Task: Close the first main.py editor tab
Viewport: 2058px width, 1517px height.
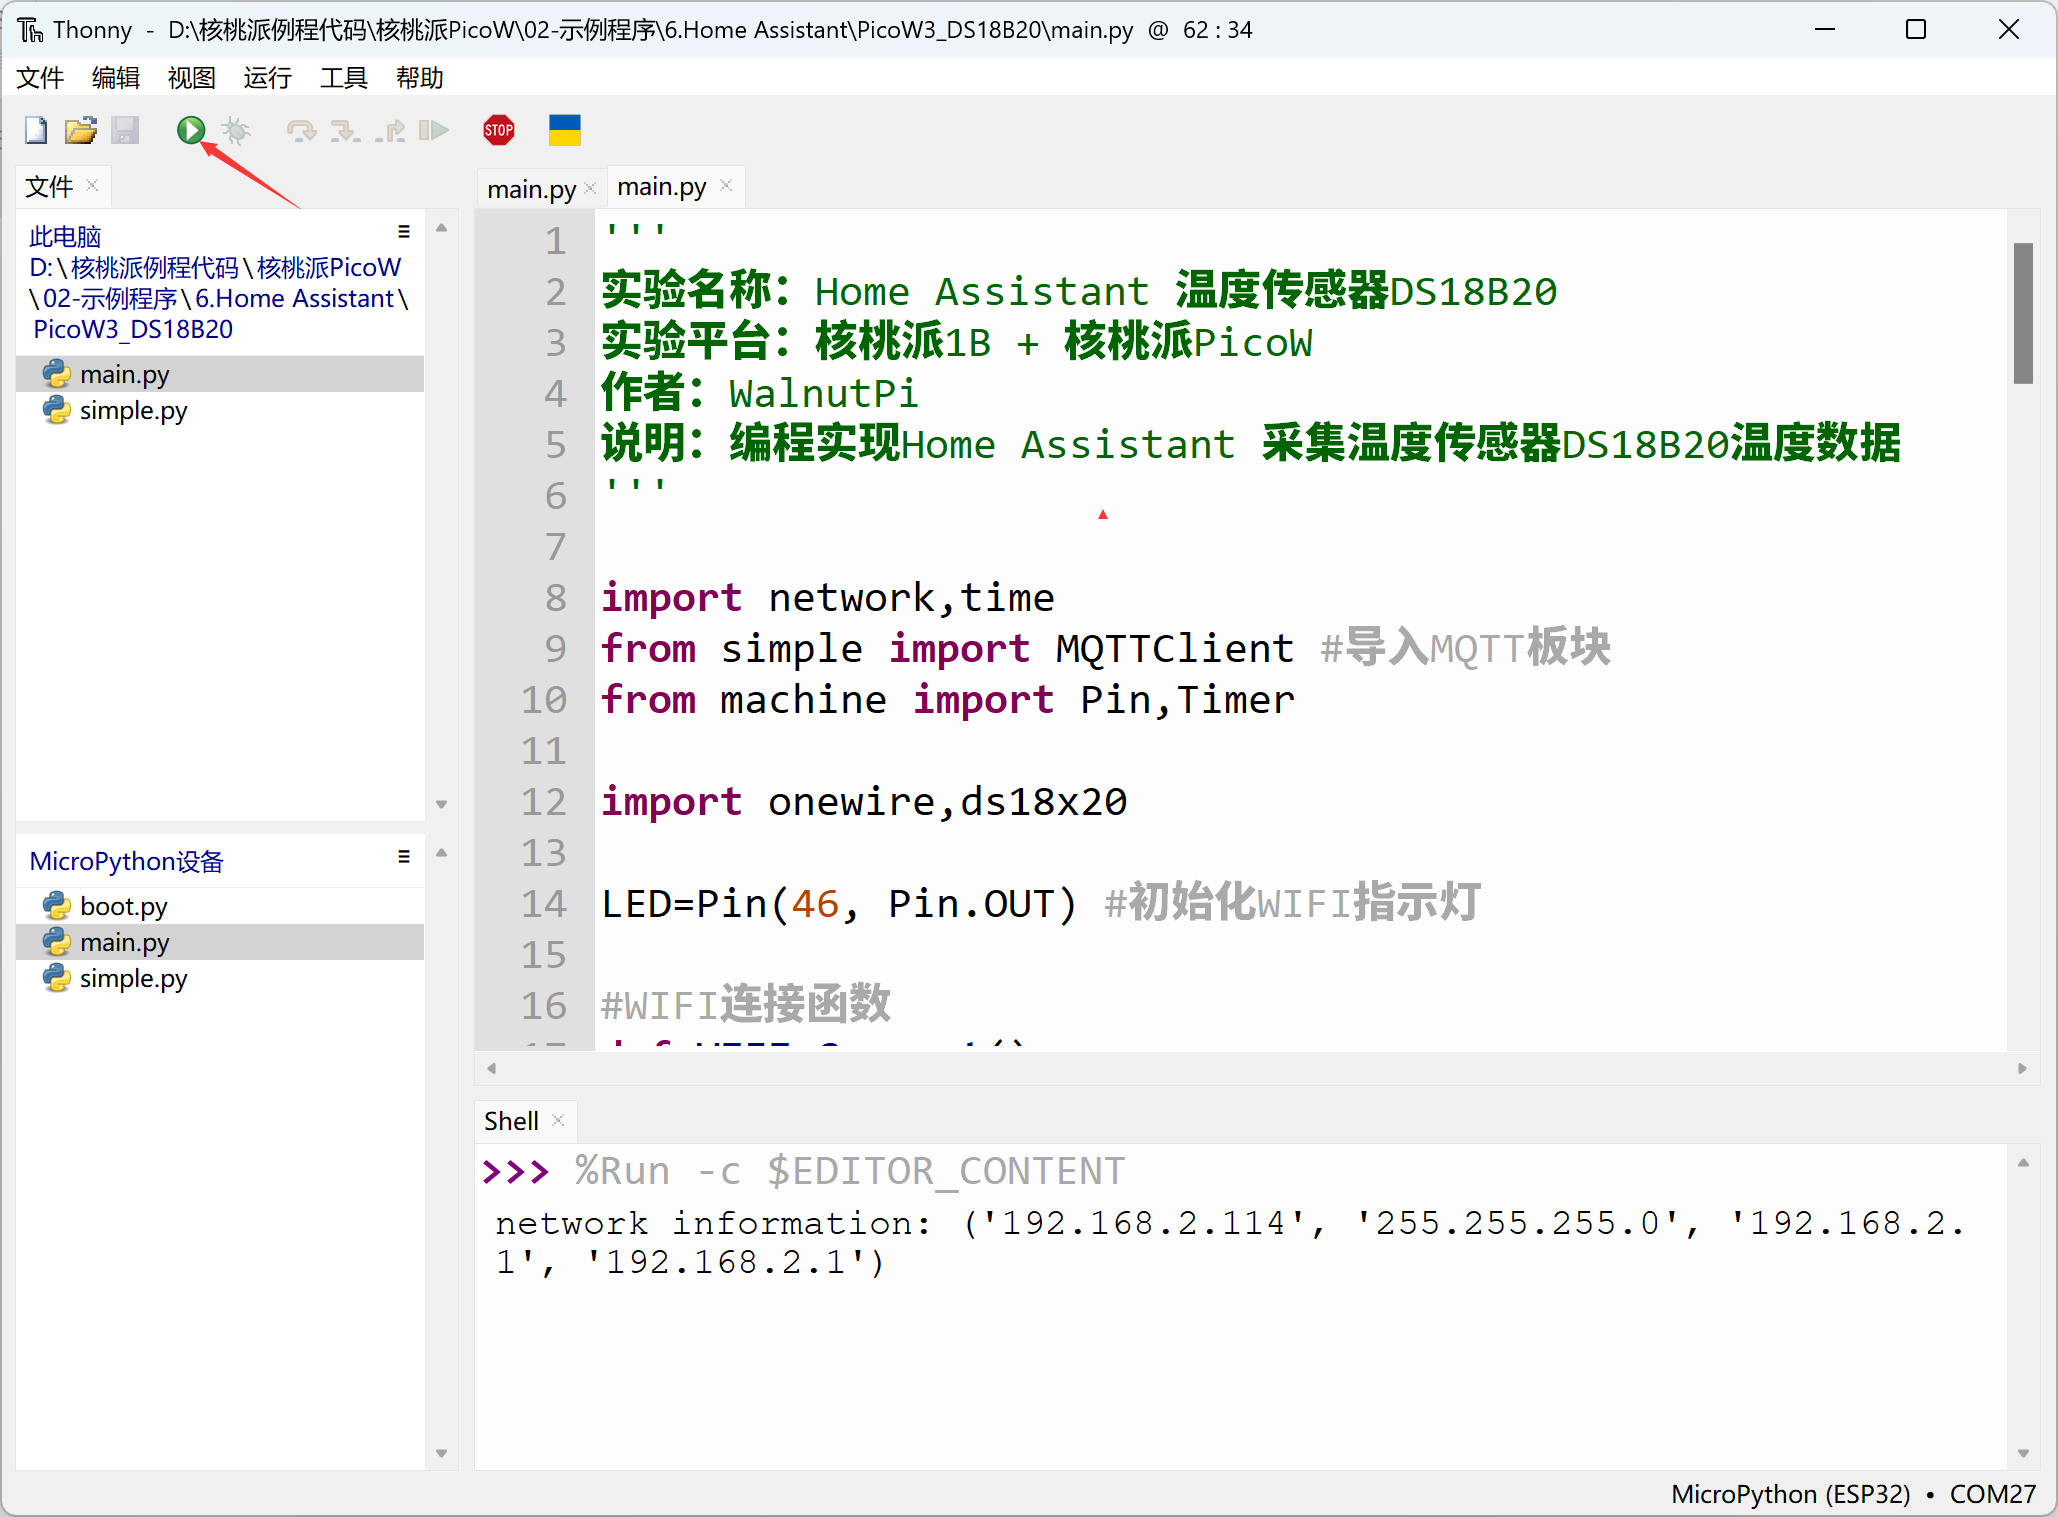Action: pos(590,188)
